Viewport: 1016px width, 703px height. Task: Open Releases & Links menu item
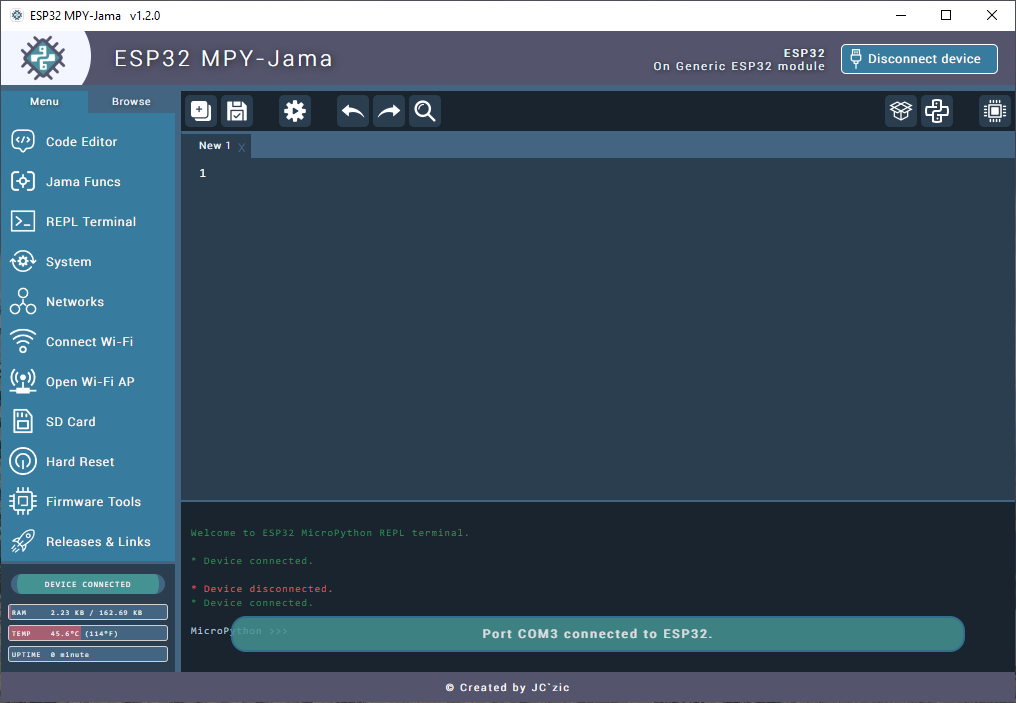click(87, 542)
